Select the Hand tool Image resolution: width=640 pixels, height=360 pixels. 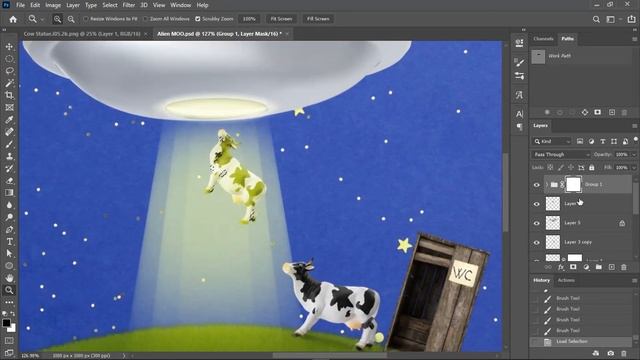click(x=9, y=278)
